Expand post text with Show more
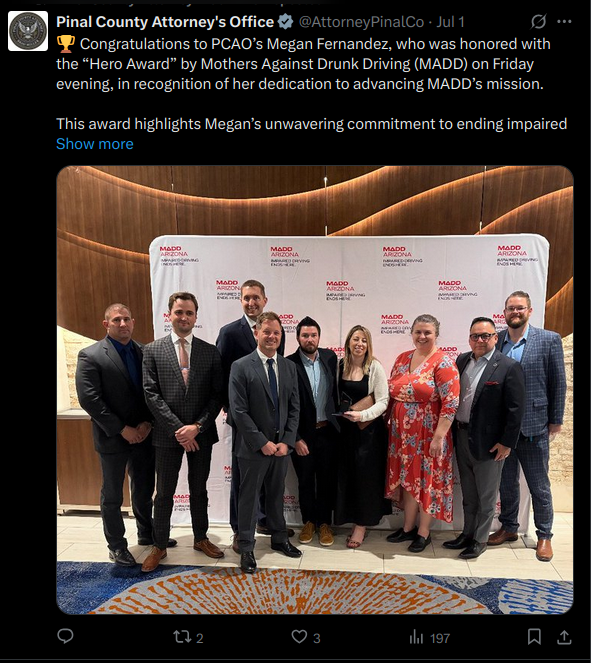 pyautogui.click(x=95, y=144)
